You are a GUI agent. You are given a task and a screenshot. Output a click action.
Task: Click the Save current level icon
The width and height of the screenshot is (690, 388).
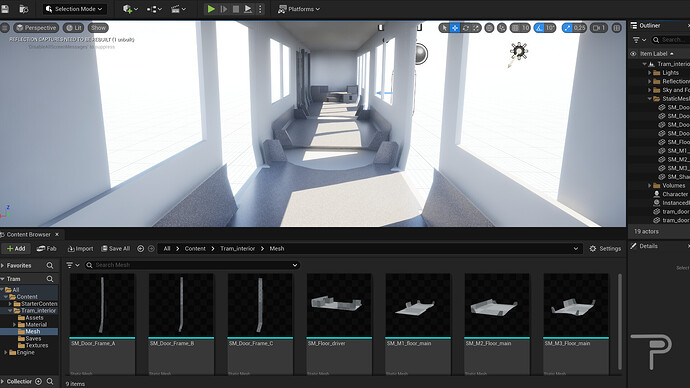click(x=5, y=9)
